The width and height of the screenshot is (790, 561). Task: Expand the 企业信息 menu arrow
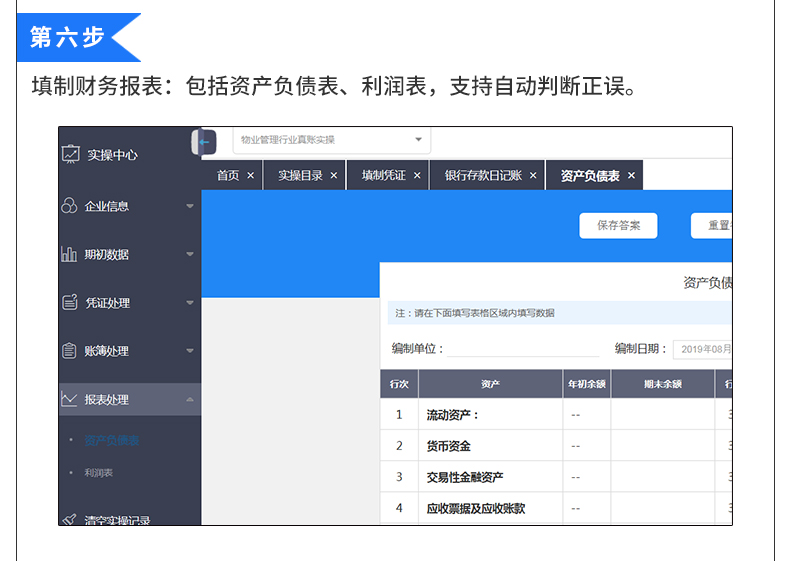pyautogui.click(x=190, y=206)
